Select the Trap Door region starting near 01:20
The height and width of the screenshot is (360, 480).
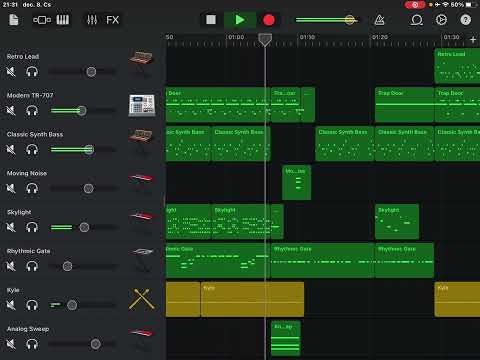pos(405,105)
